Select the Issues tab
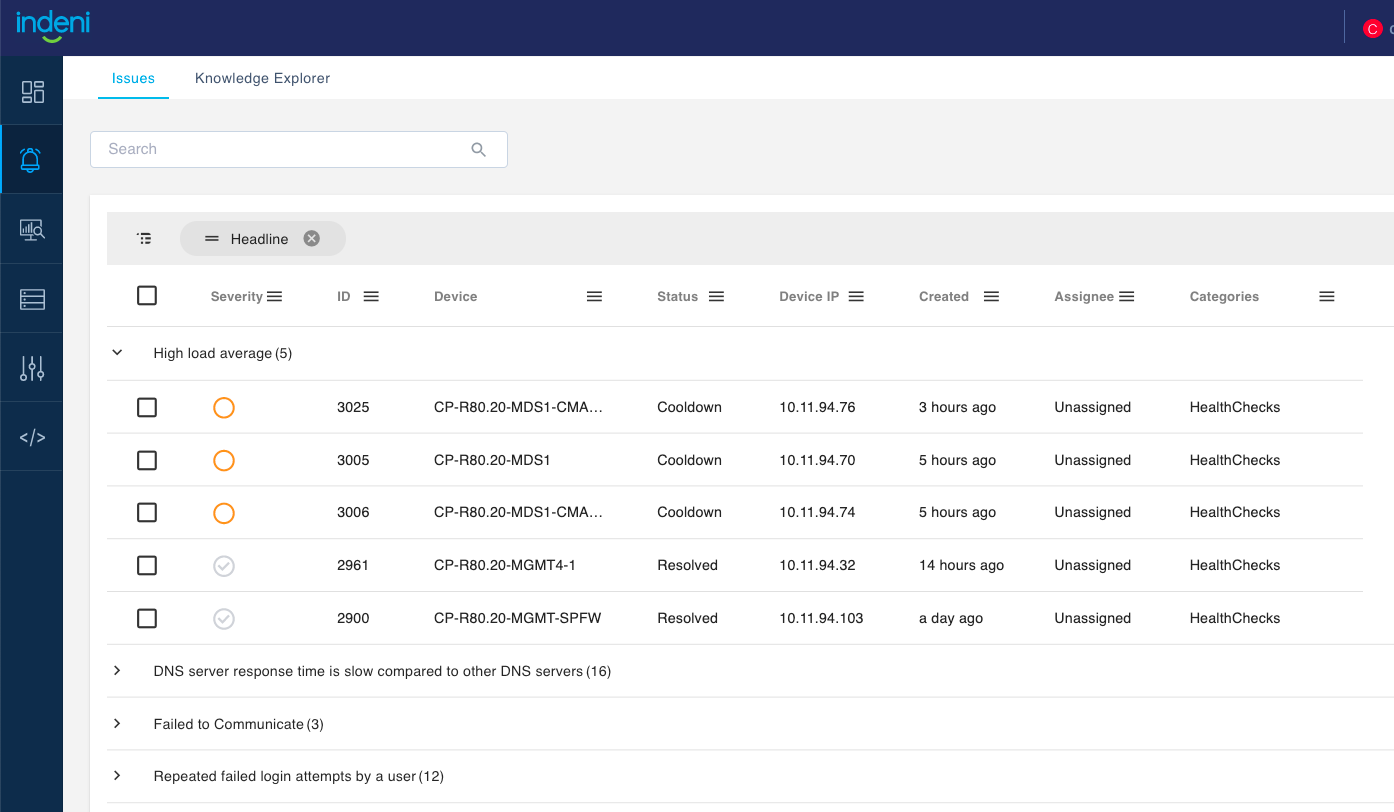1394x812 pixels. [133, 78]
